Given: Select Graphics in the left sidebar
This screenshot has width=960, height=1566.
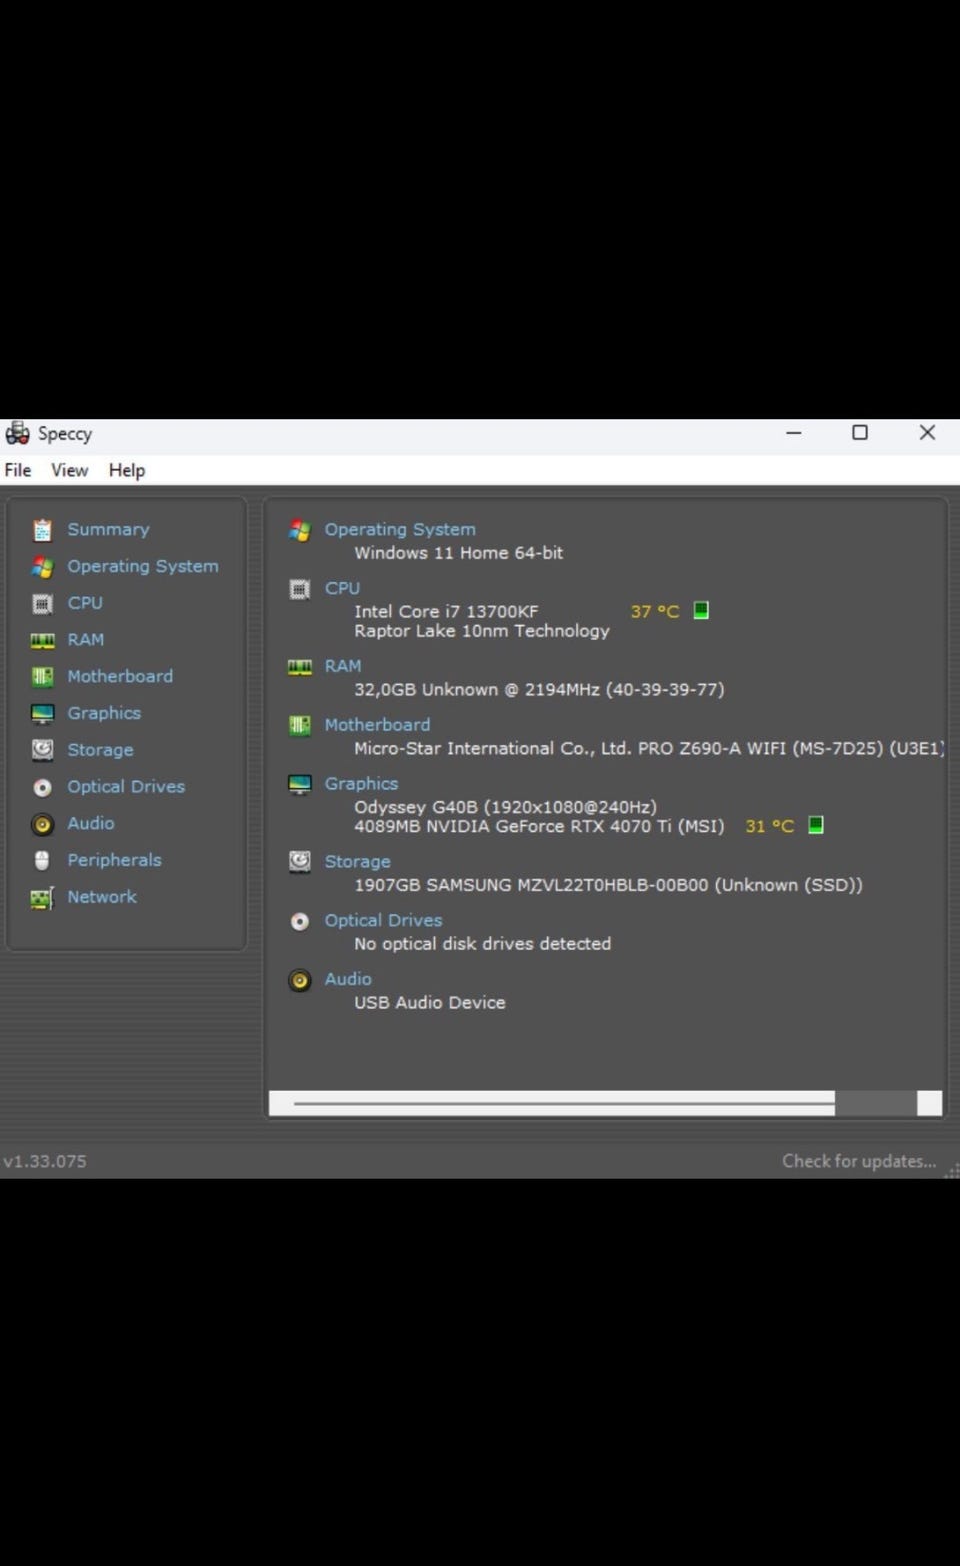Looking at the screenshot, I should click(x=104, y=713).
